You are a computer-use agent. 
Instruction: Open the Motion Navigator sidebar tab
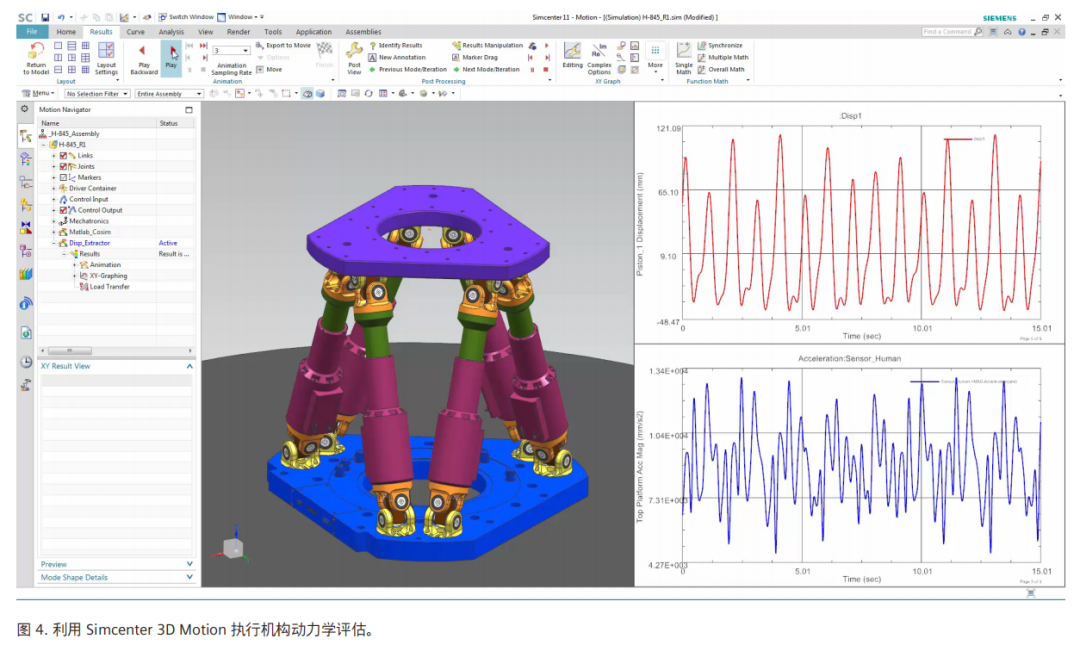25,136
